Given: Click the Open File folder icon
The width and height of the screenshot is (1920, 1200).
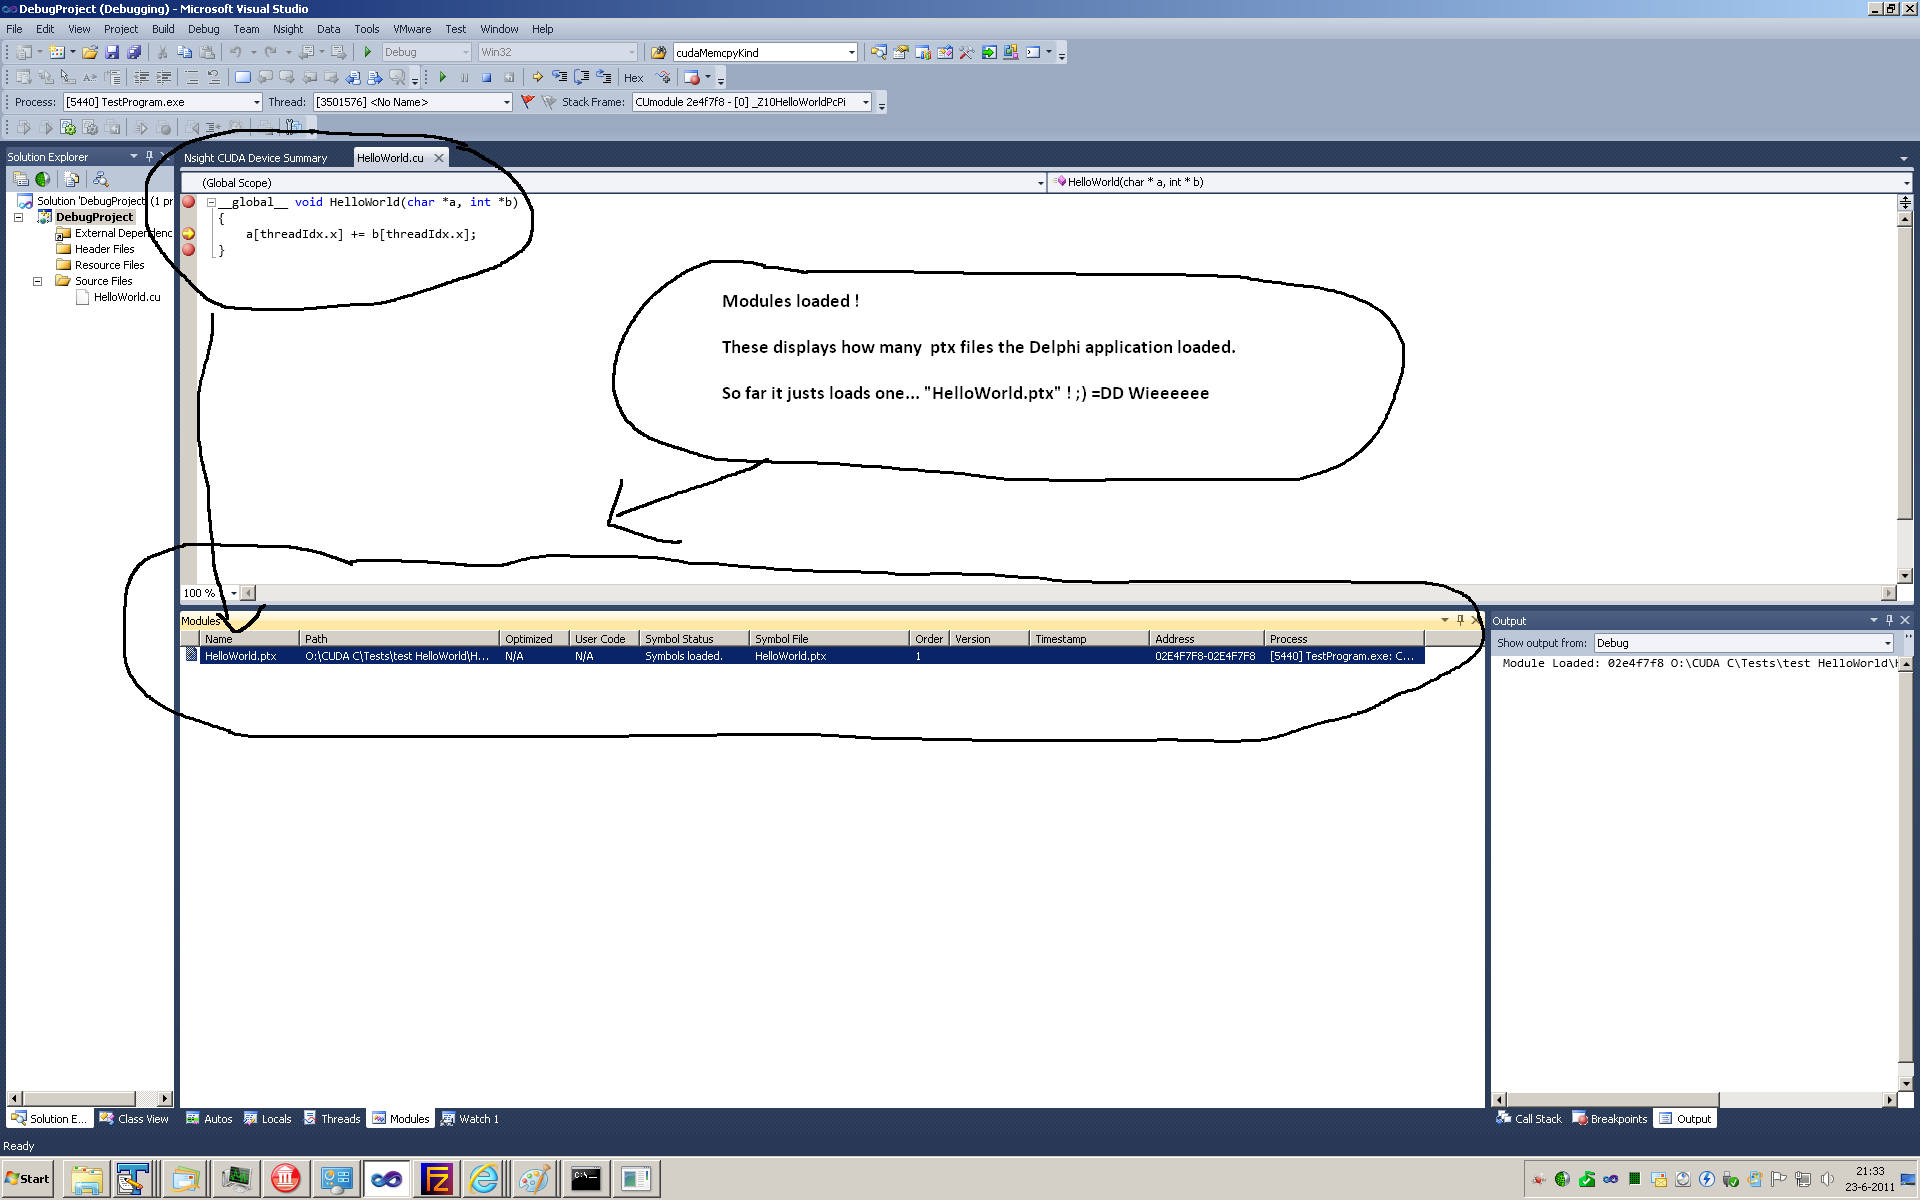Looking at the screenshot, I should tap(90, 52).
